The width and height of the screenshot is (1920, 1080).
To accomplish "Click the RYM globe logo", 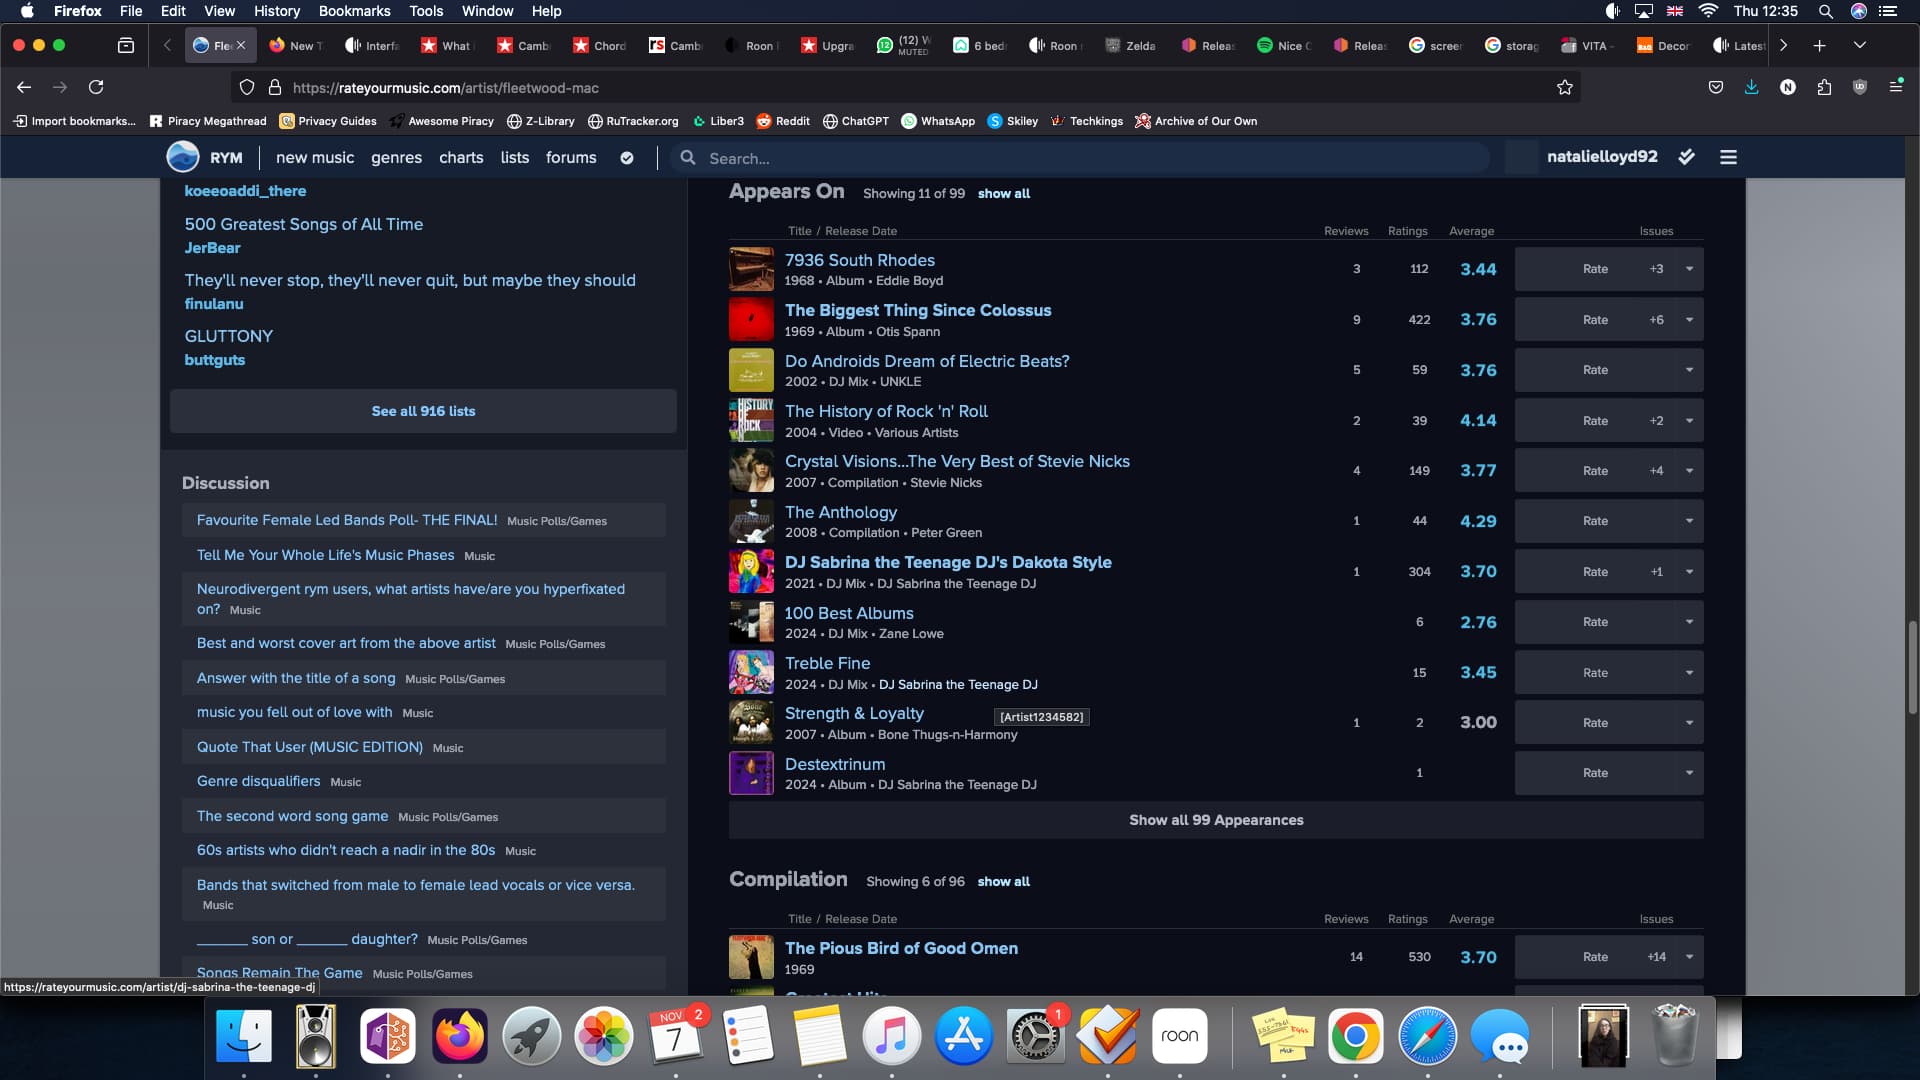I will (x=182, y=157).
